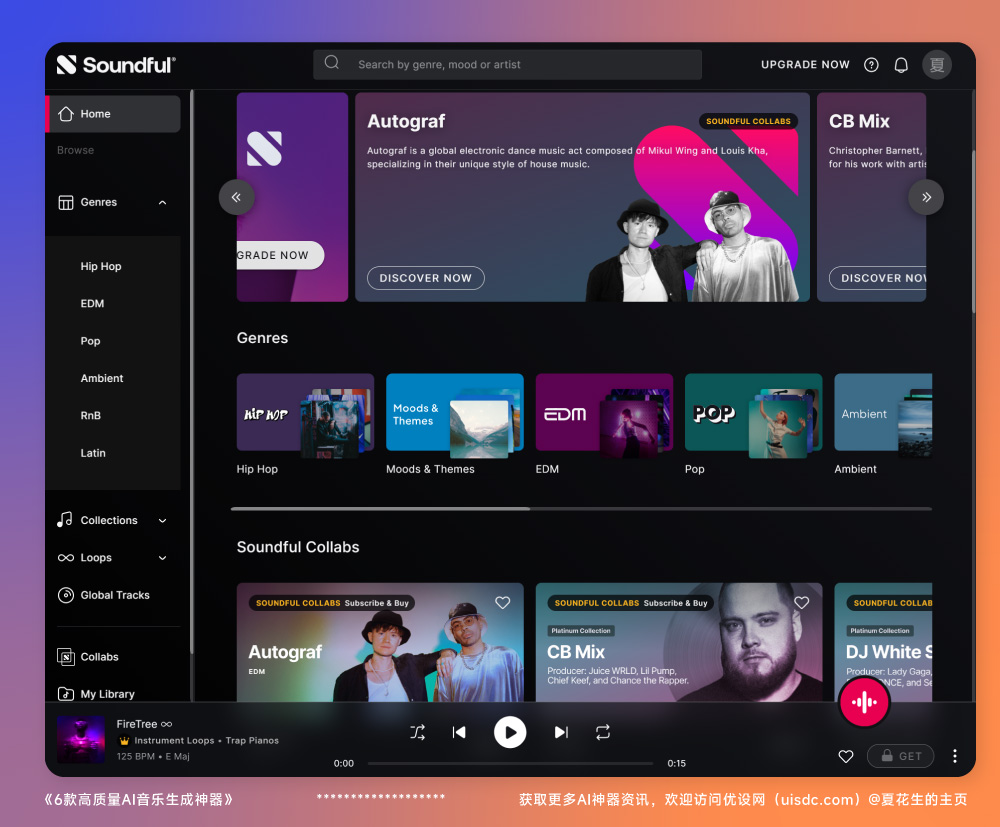
Task: Click the pink audio waveform button
Action: coord(863,703)
